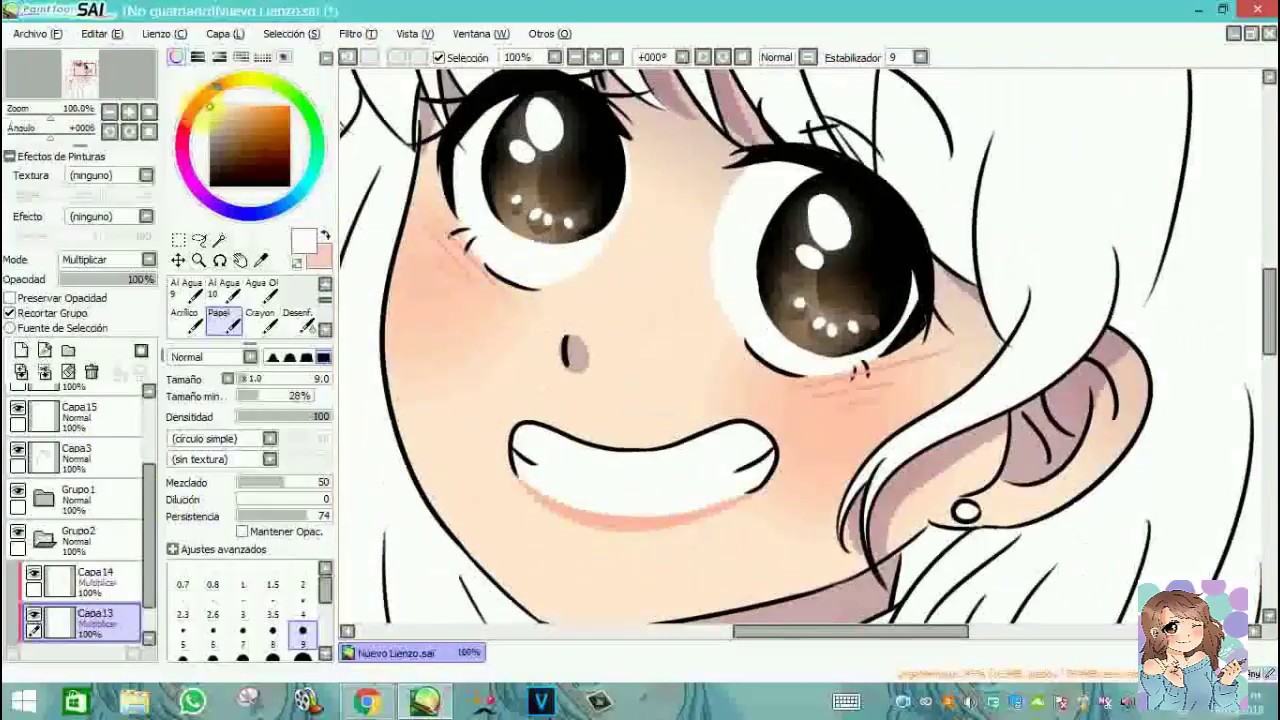This screenshot has height=720, width=1280.
Task: Swap foreground and background colors
Action: tap(325, 235)
